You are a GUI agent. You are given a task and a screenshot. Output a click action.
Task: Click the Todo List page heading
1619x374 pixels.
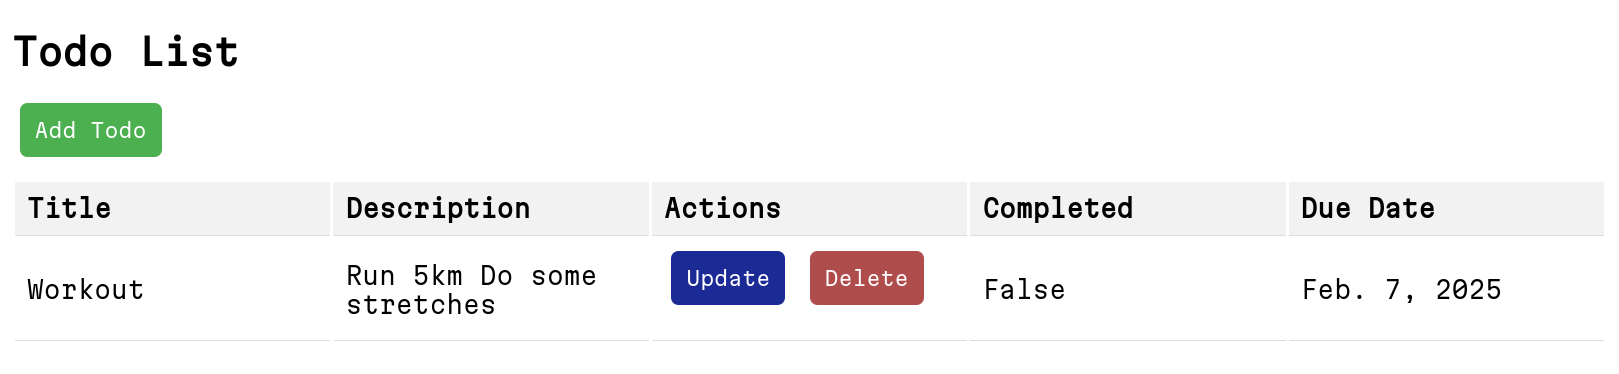(x=126, y=52)
